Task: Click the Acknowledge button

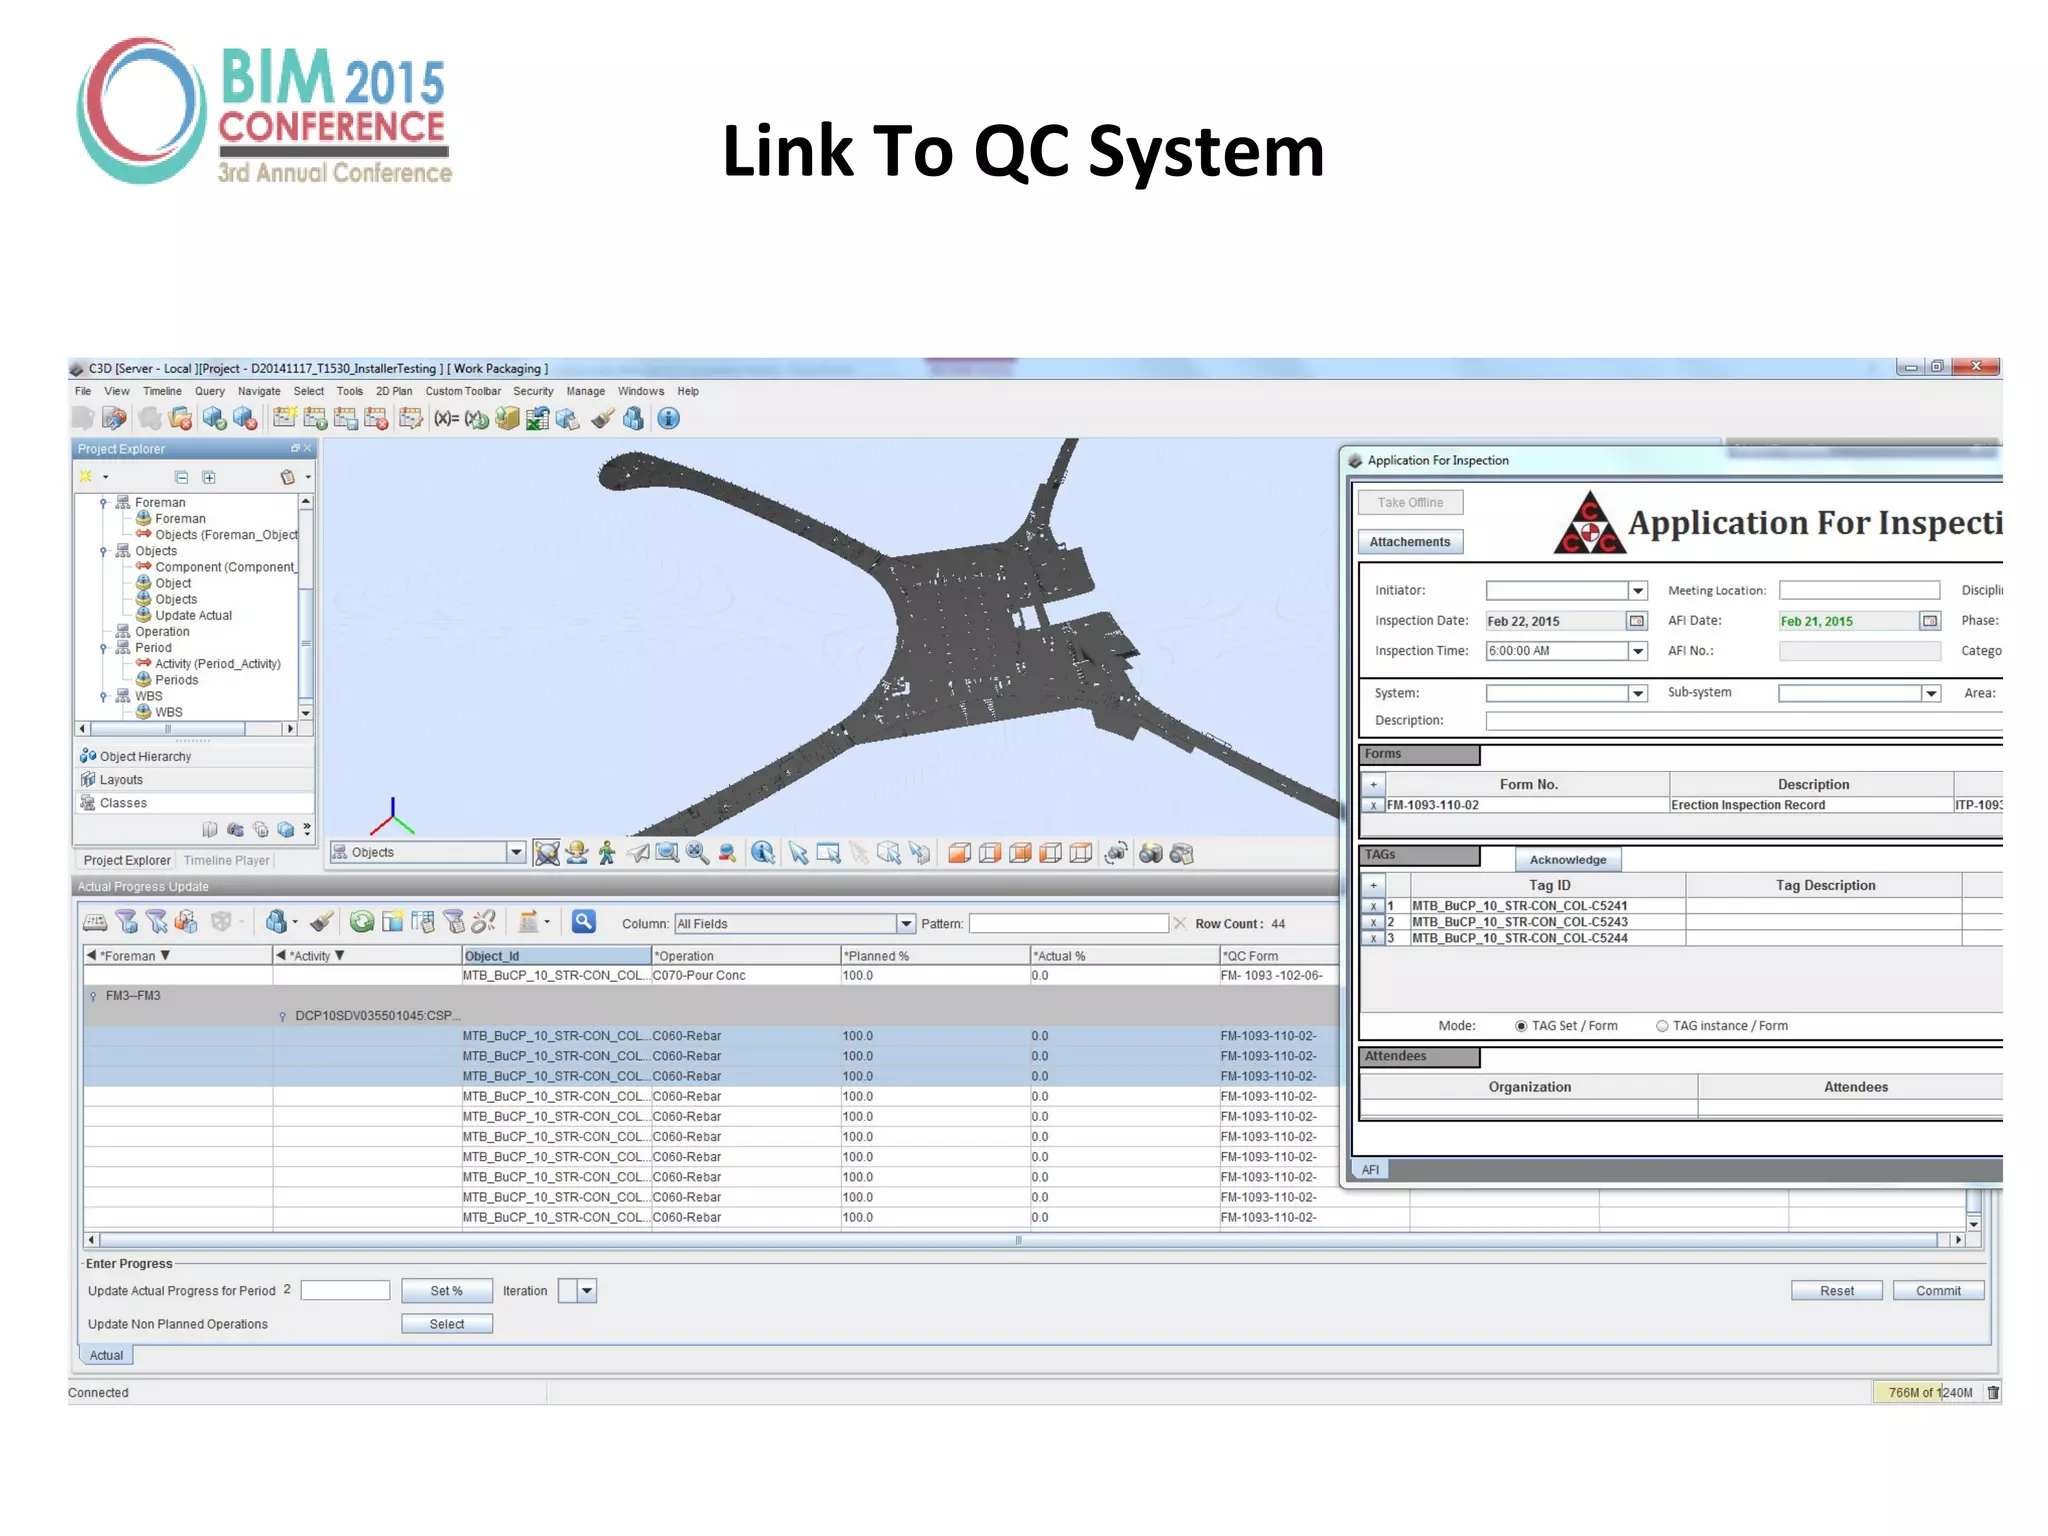Action: [1567, 860]
